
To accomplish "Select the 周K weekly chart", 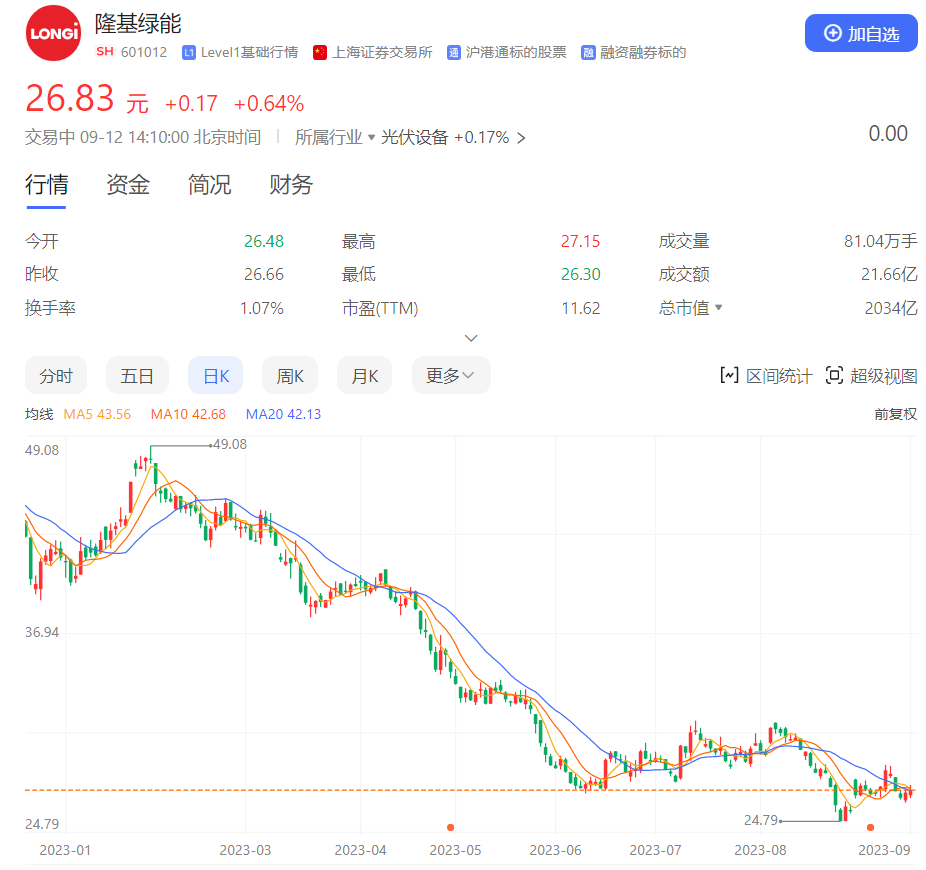I will click(x=290, y=376).
